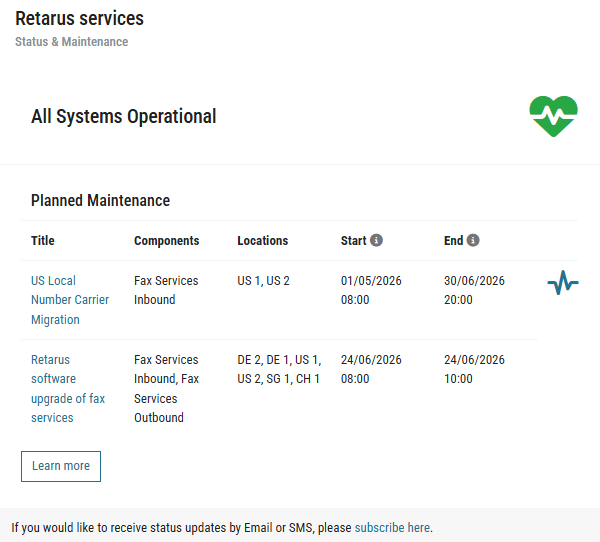Click the Start column header text

pyautogui.click(x=354, y=240)
